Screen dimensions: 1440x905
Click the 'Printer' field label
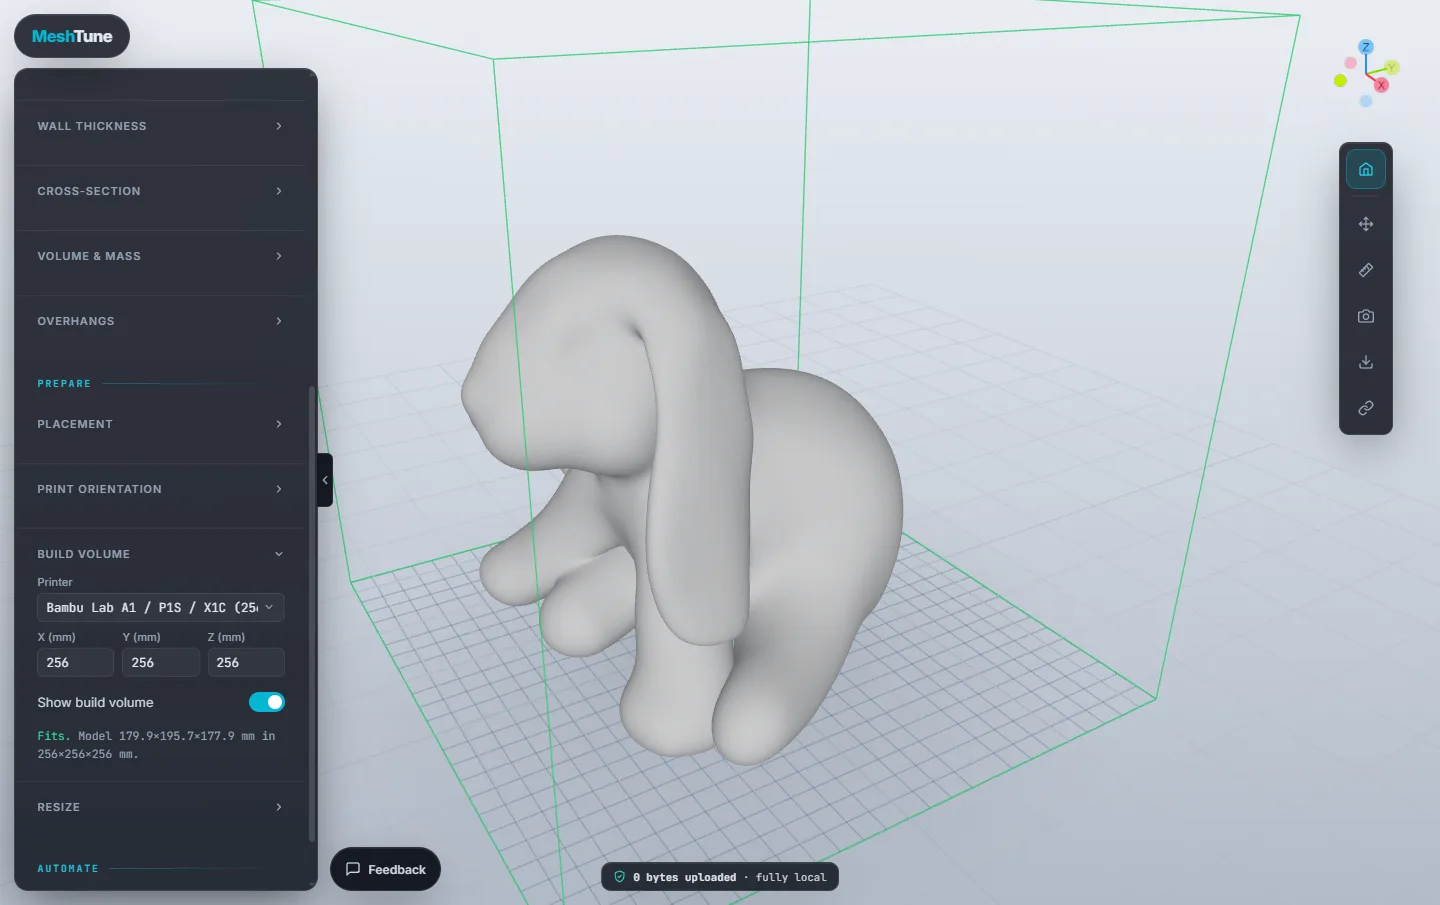pos(55,582)
